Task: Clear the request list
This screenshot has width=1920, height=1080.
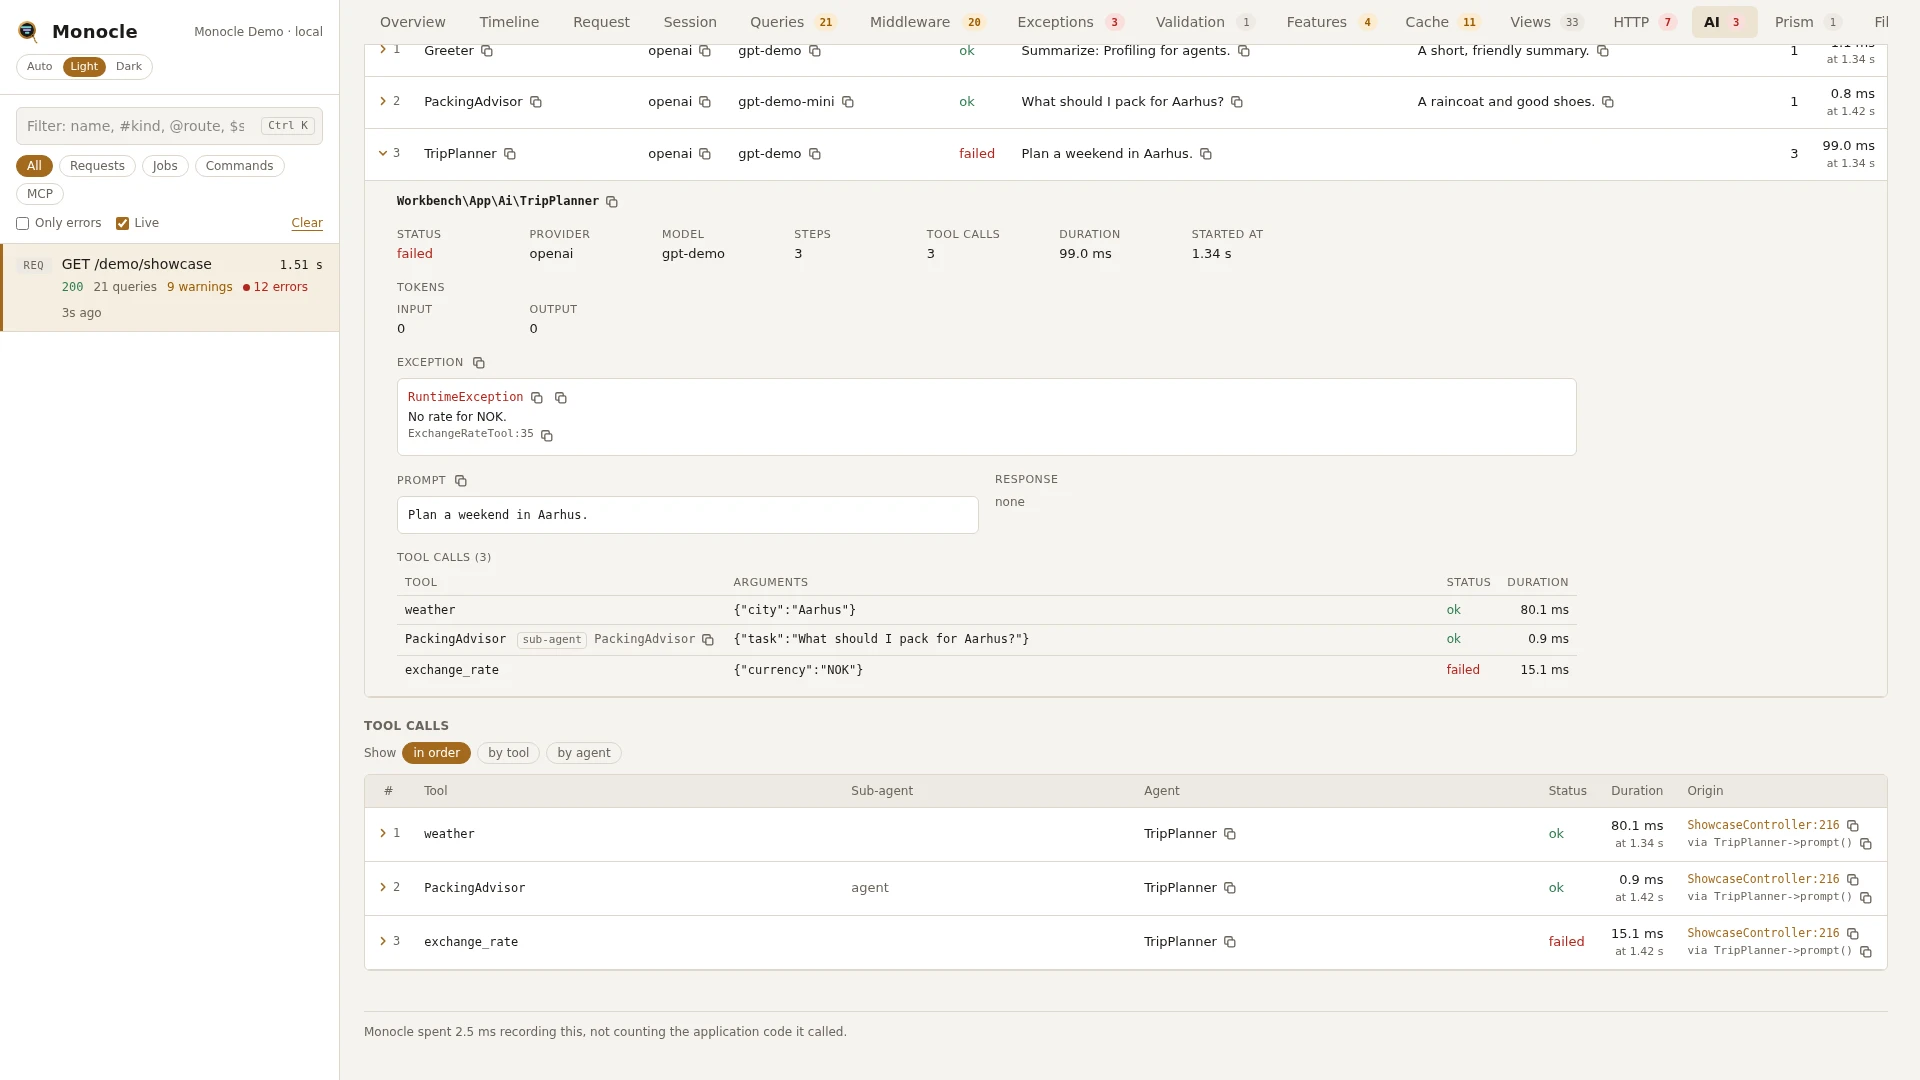Action: 307,224
